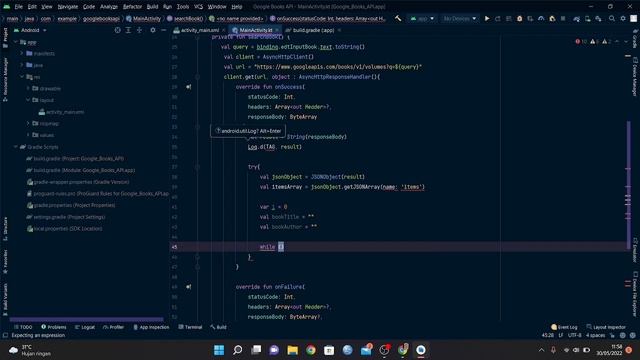640x360 pixels.
Task: Click Expand All icon in Project panel
Action: 128,30
